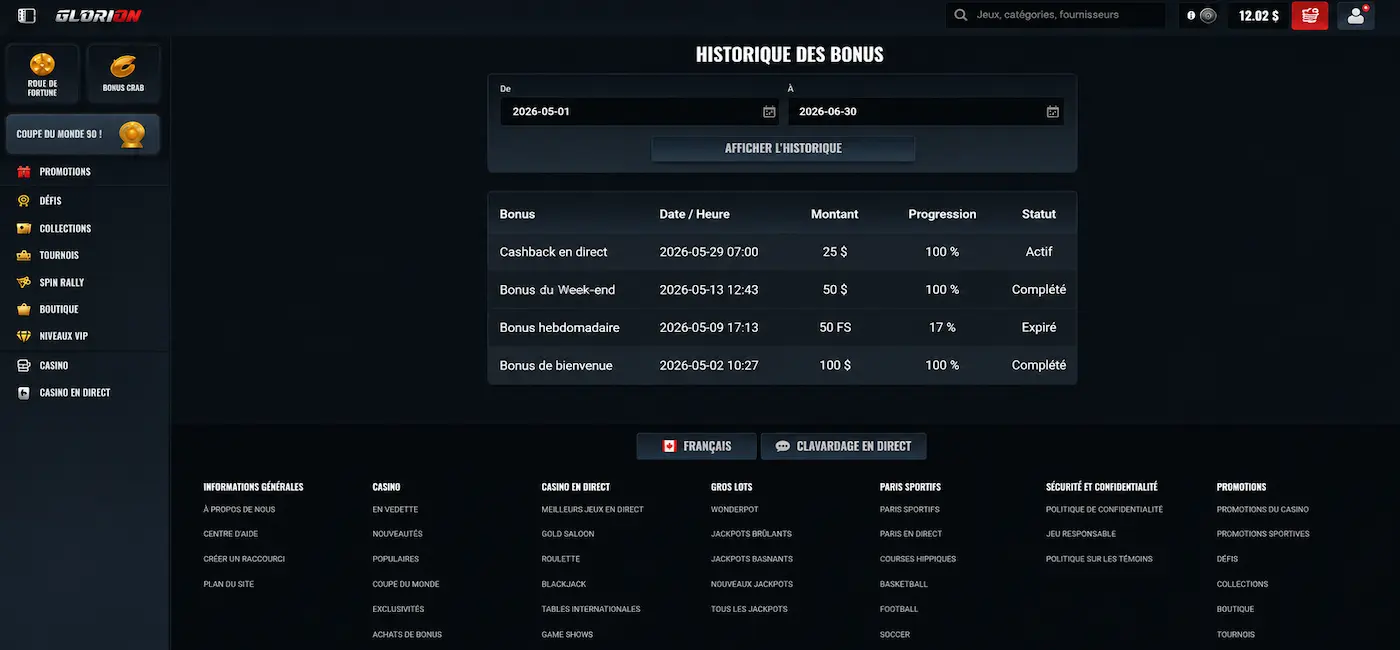1400x650 pixels.
Task: Open the red deposit basket icon
Action: (x=1310, y=16)
